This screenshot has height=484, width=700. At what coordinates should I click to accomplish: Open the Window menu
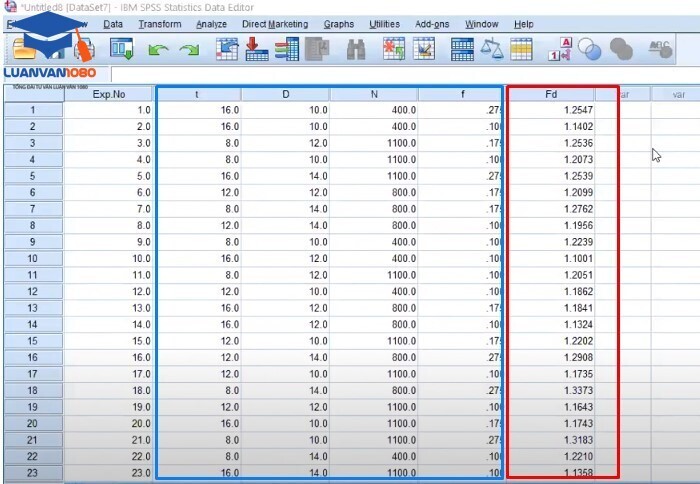point(482,24)
